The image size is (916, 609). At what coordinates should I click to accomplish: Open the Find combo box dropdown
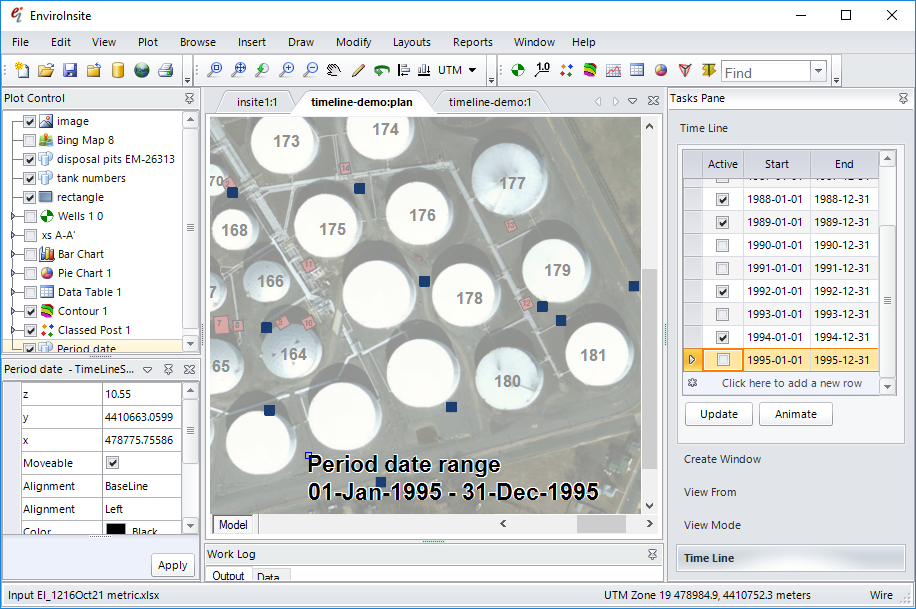(818, 71)
